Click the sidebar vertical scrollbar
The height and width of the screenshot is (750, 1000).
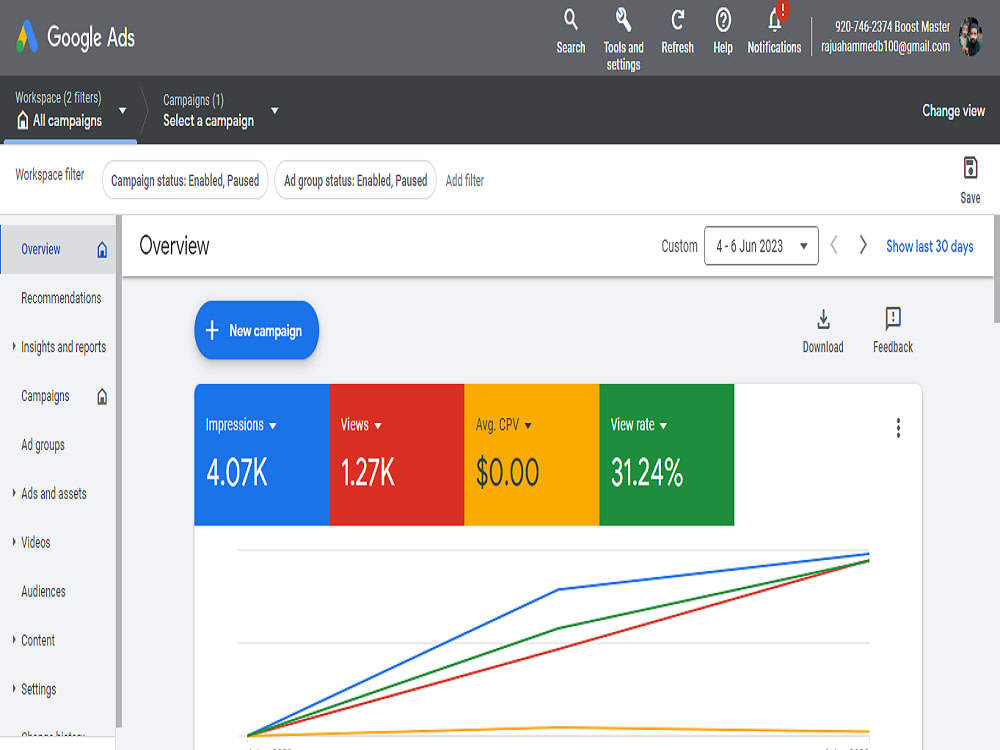click(119, 471)
